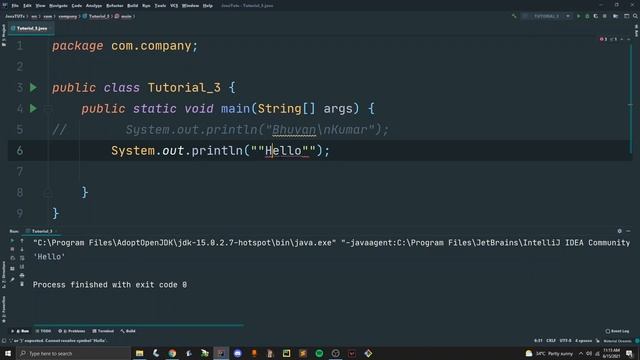Open Spotify from taskbar
Screen dimensions: 640x360
pyautogui.click(x=319, y=353)
